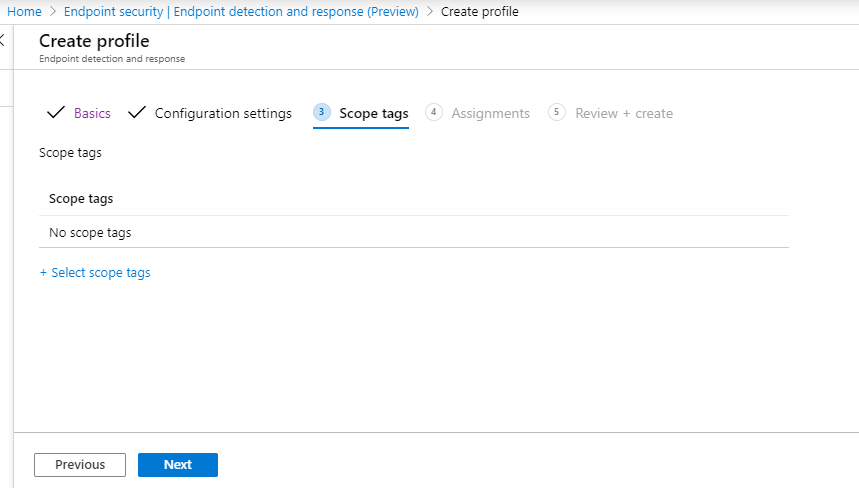Click the Scope tags column header
This screenshot has height=488, width=859.
81,199
